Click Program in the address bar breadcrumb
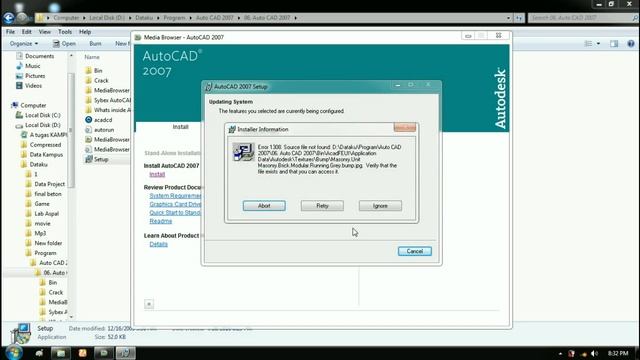The image size is (640, 360). pos(174,18)
